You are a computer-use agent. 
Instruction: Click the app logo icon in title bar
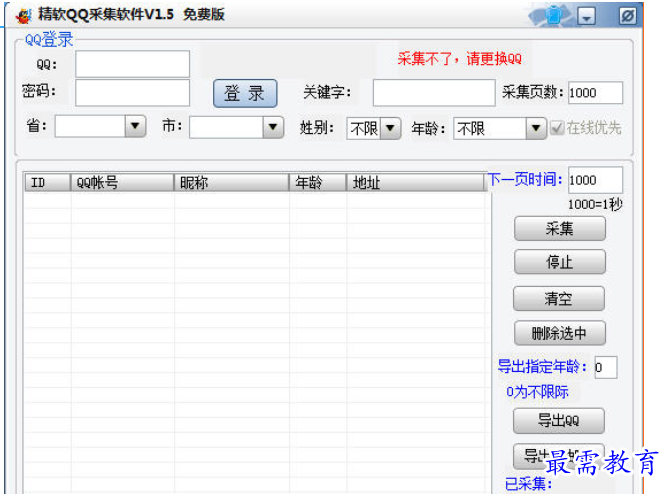click(x=23, y=16)
